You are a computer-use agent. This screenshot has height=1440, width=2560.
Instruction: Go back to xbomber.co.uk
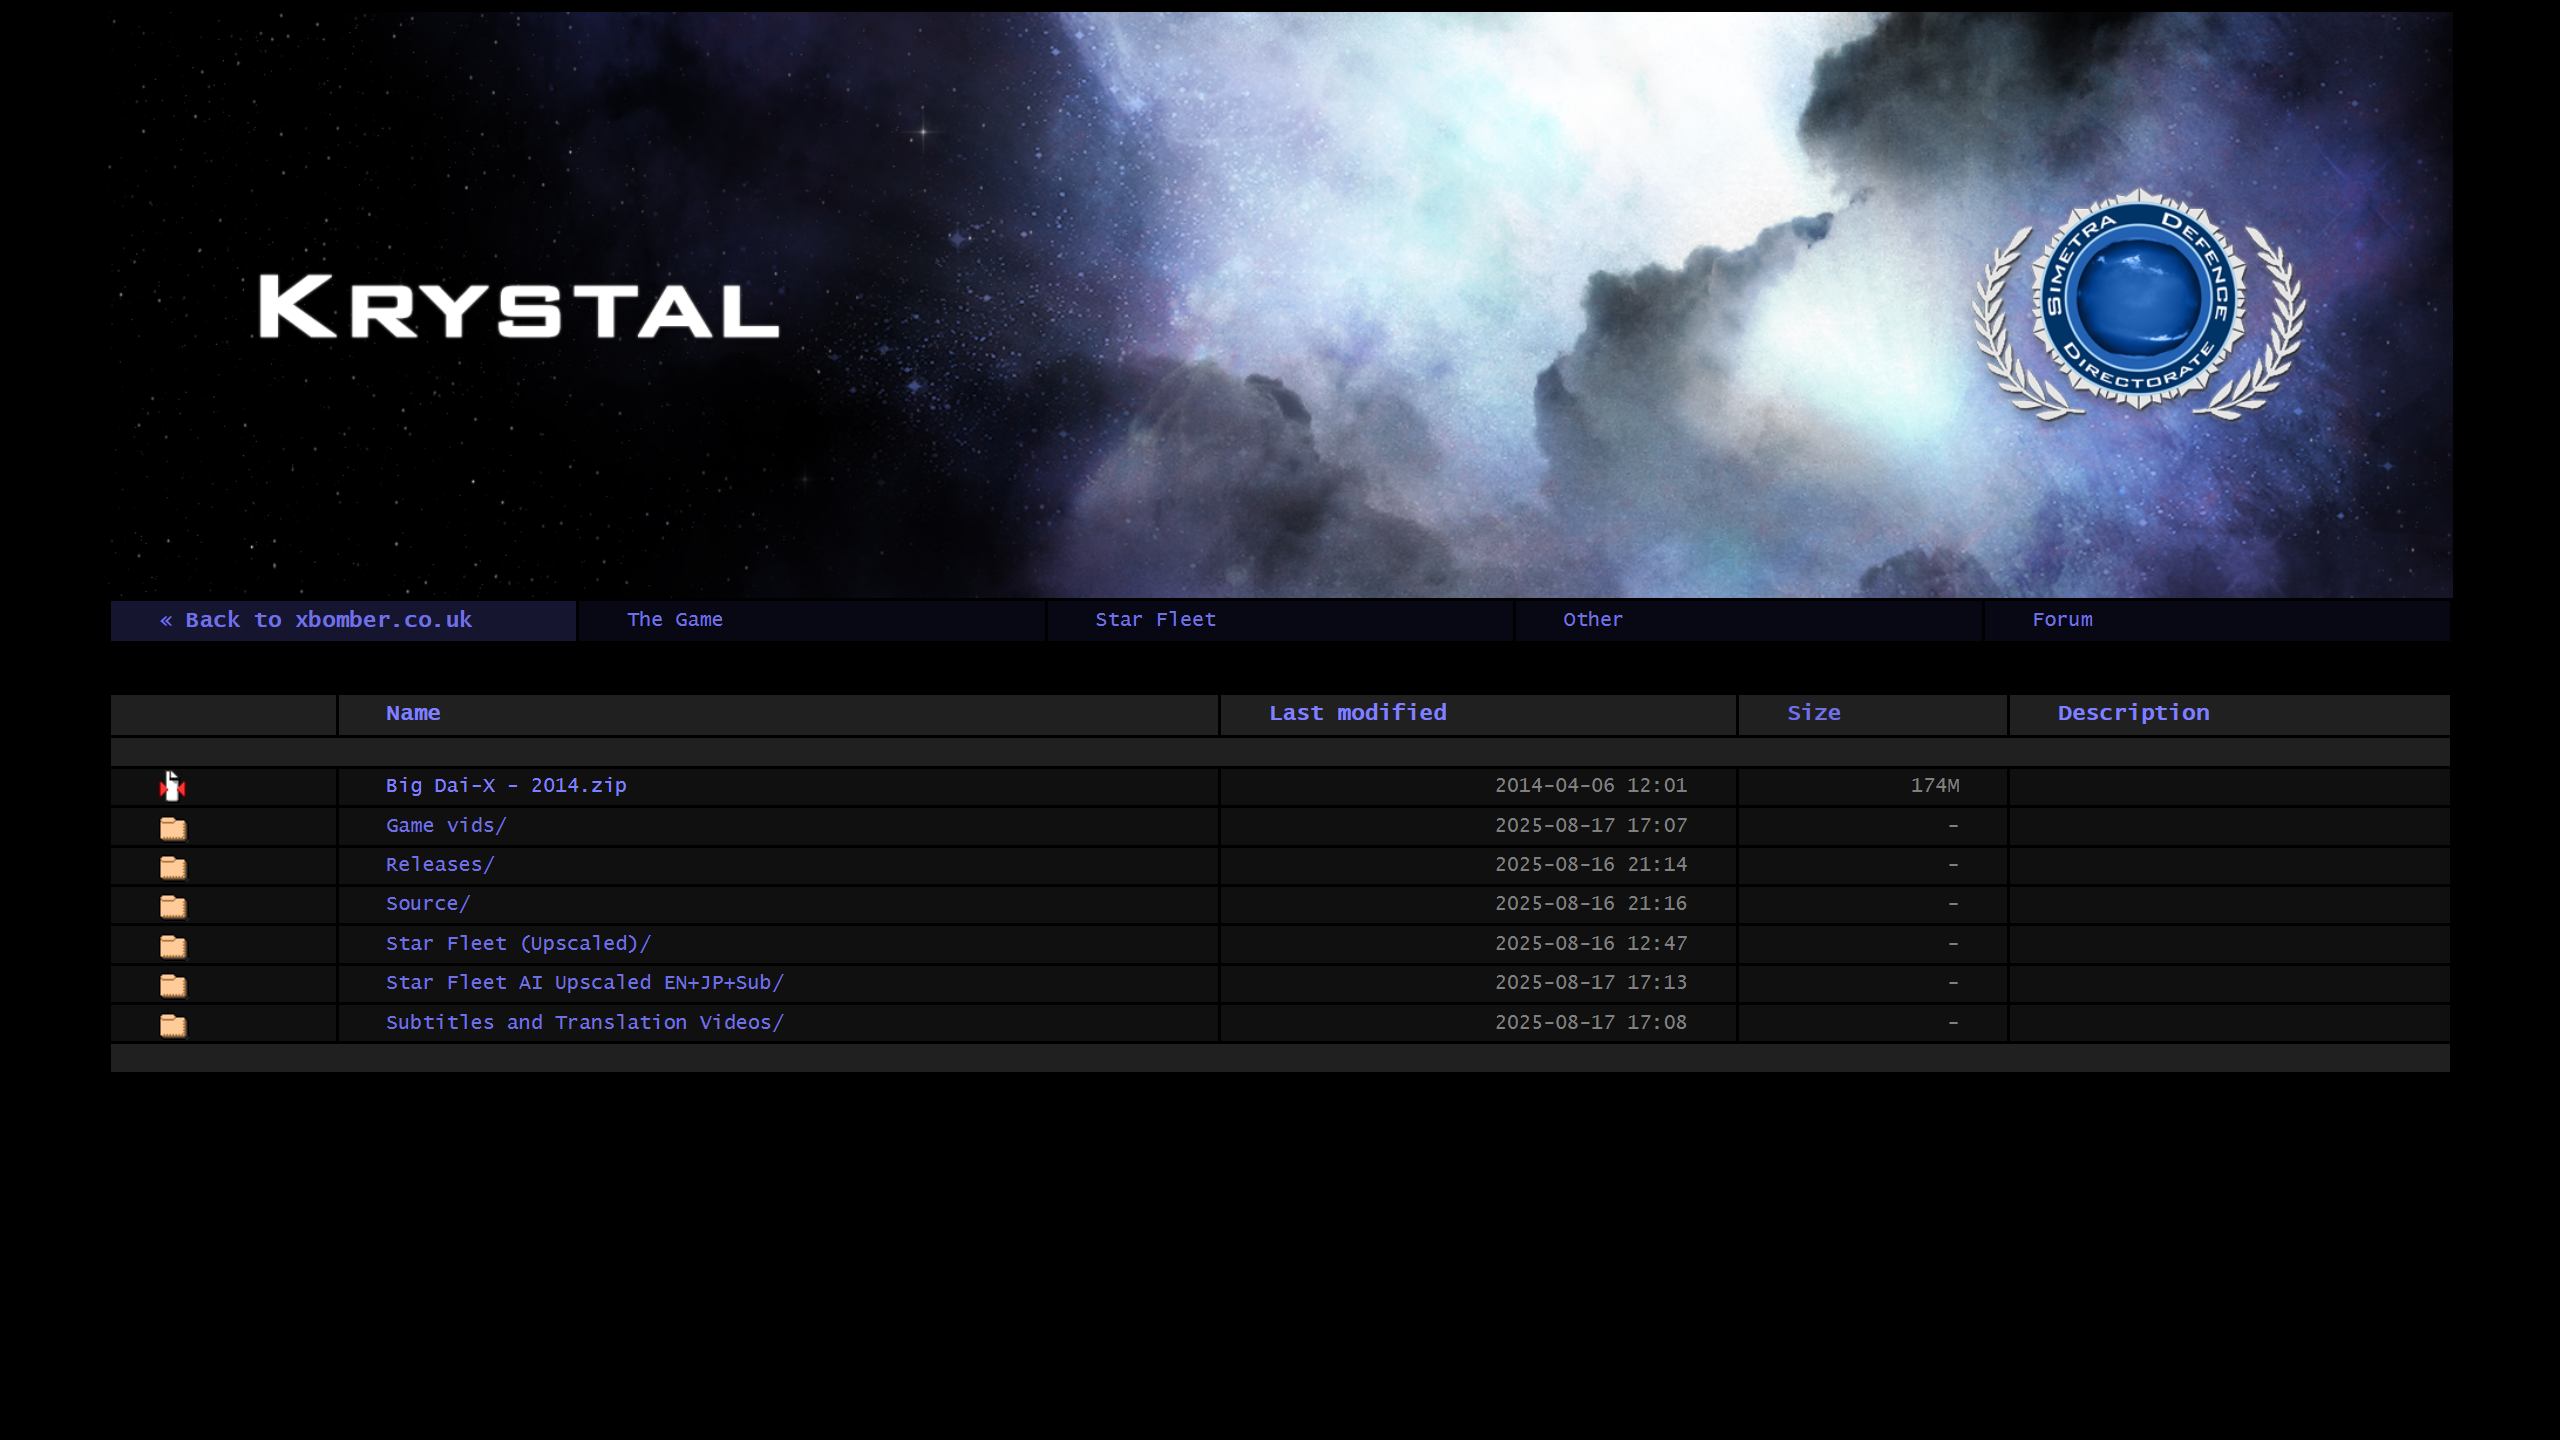click(316, 620)
